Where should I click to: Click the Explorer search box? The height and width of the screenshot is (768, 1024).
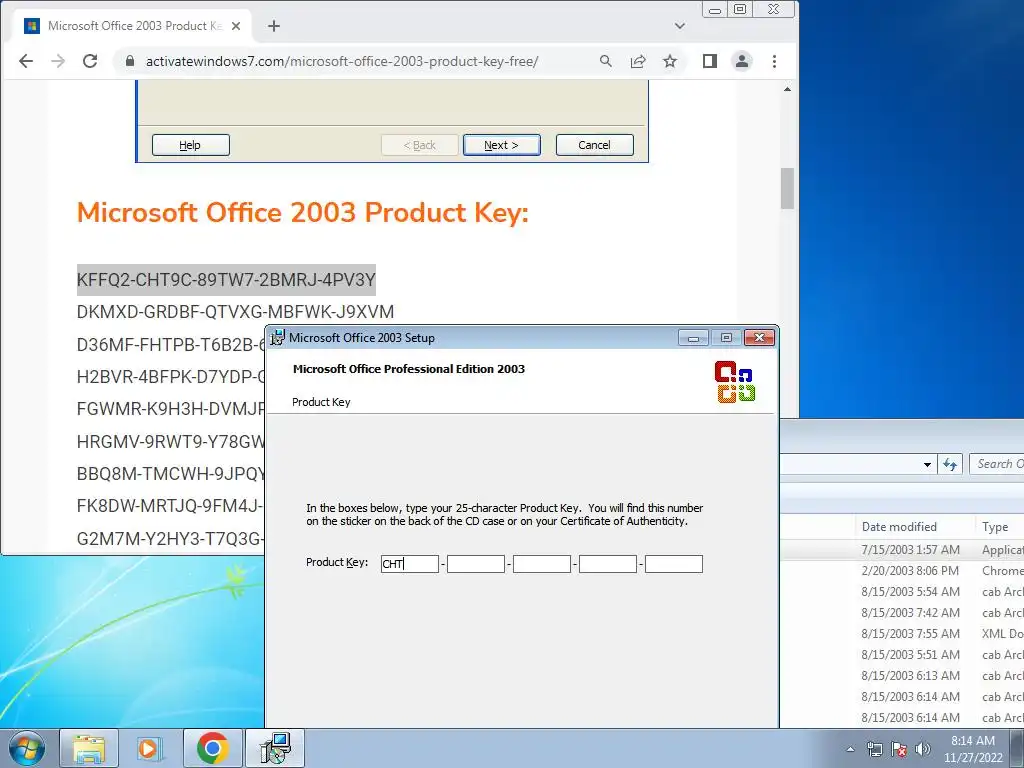[x=997, y=464]
